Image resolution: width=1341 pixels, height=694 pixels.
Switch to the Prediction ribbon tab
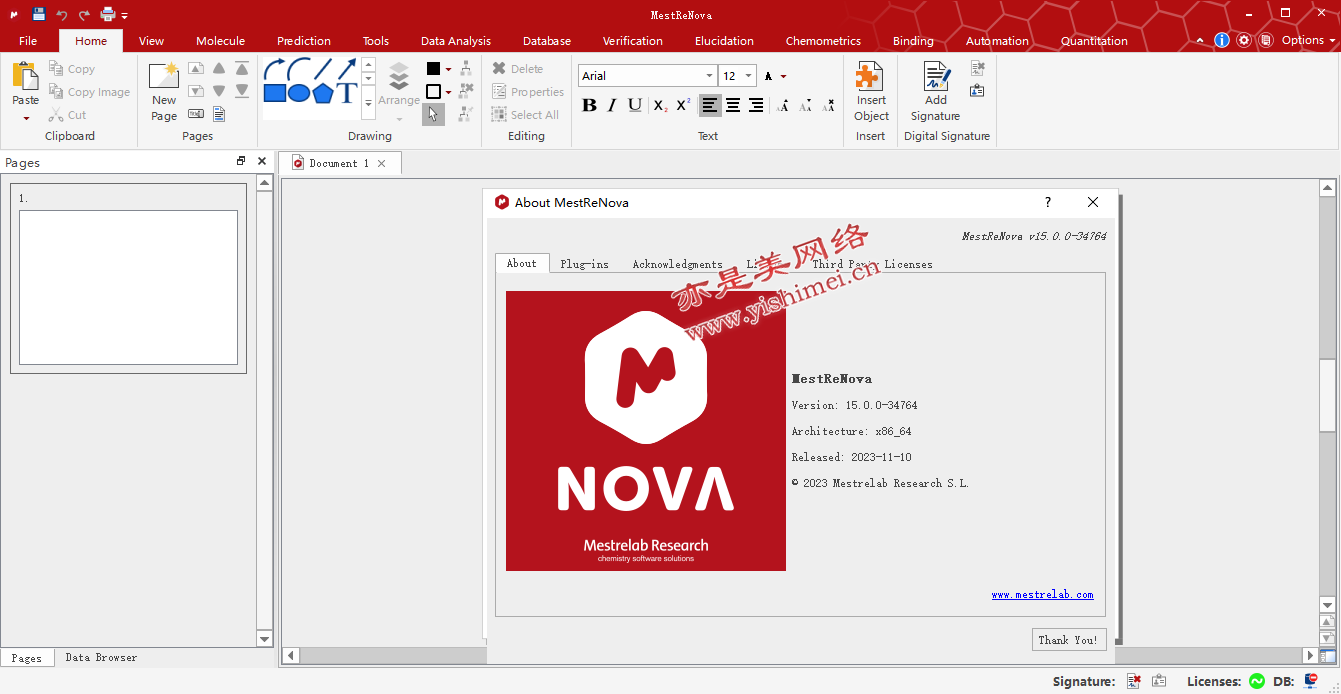point(304,41)
